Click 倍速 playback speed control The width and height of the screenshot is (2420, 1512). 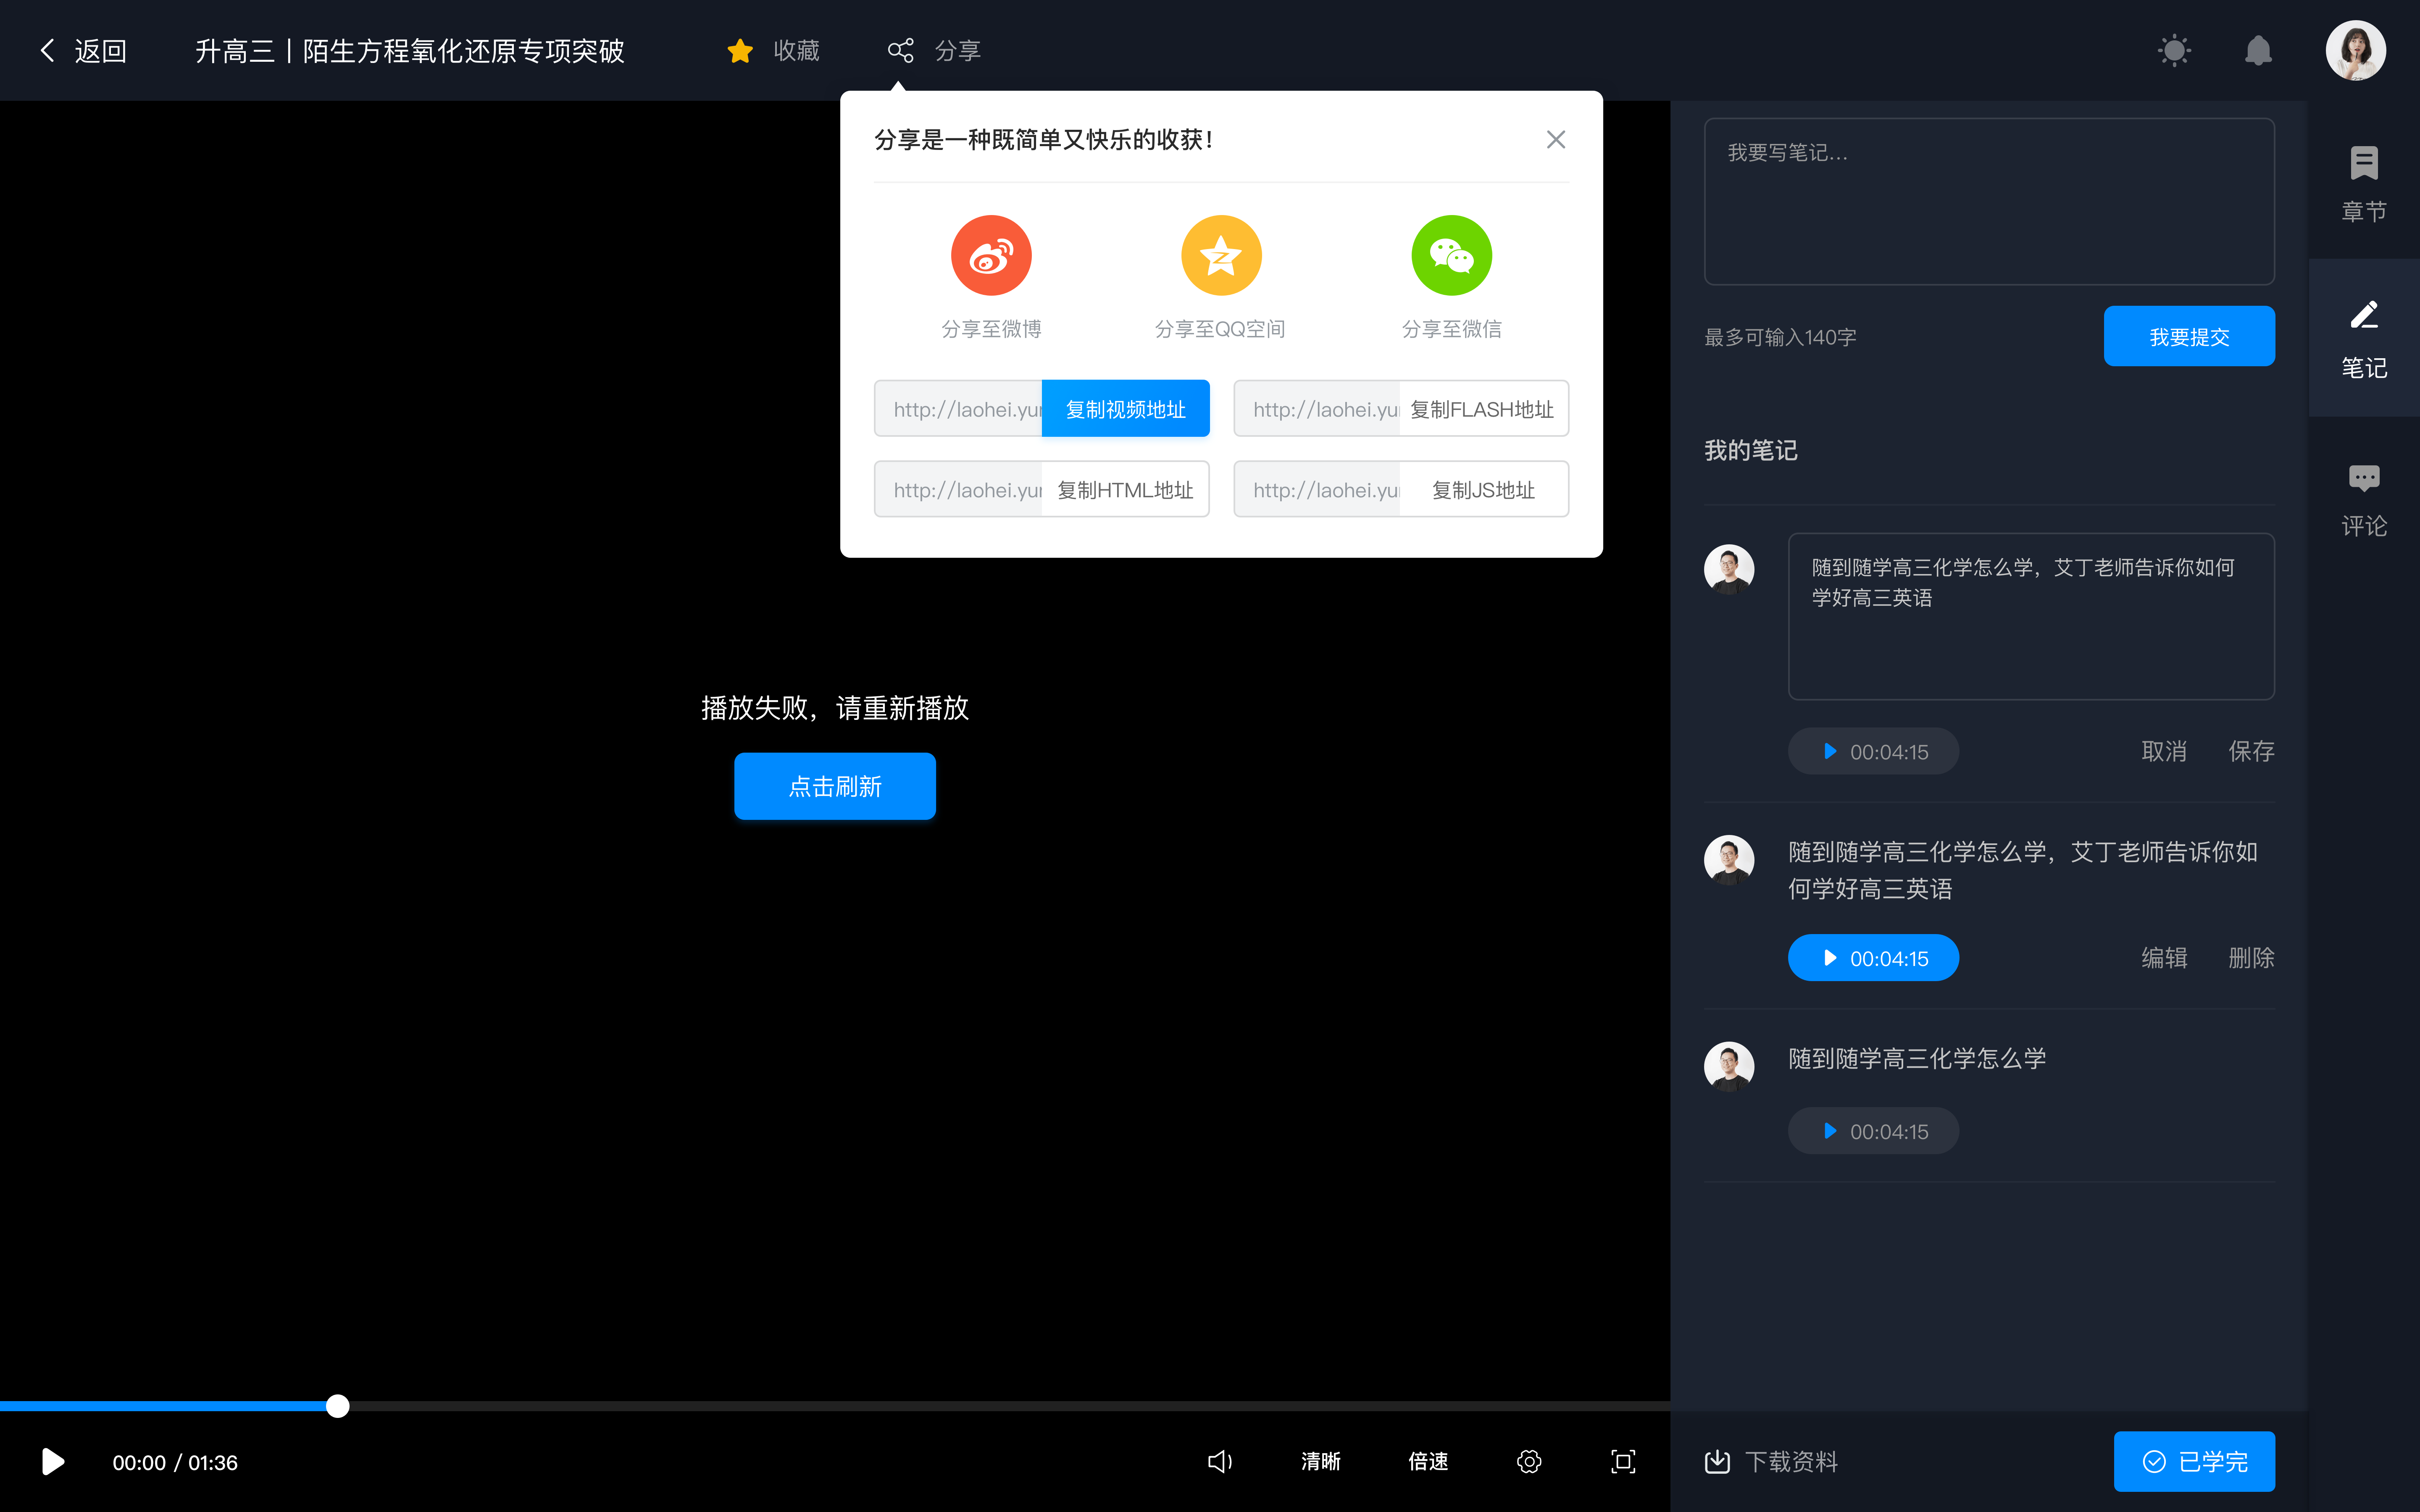tap(1428, 1462)
